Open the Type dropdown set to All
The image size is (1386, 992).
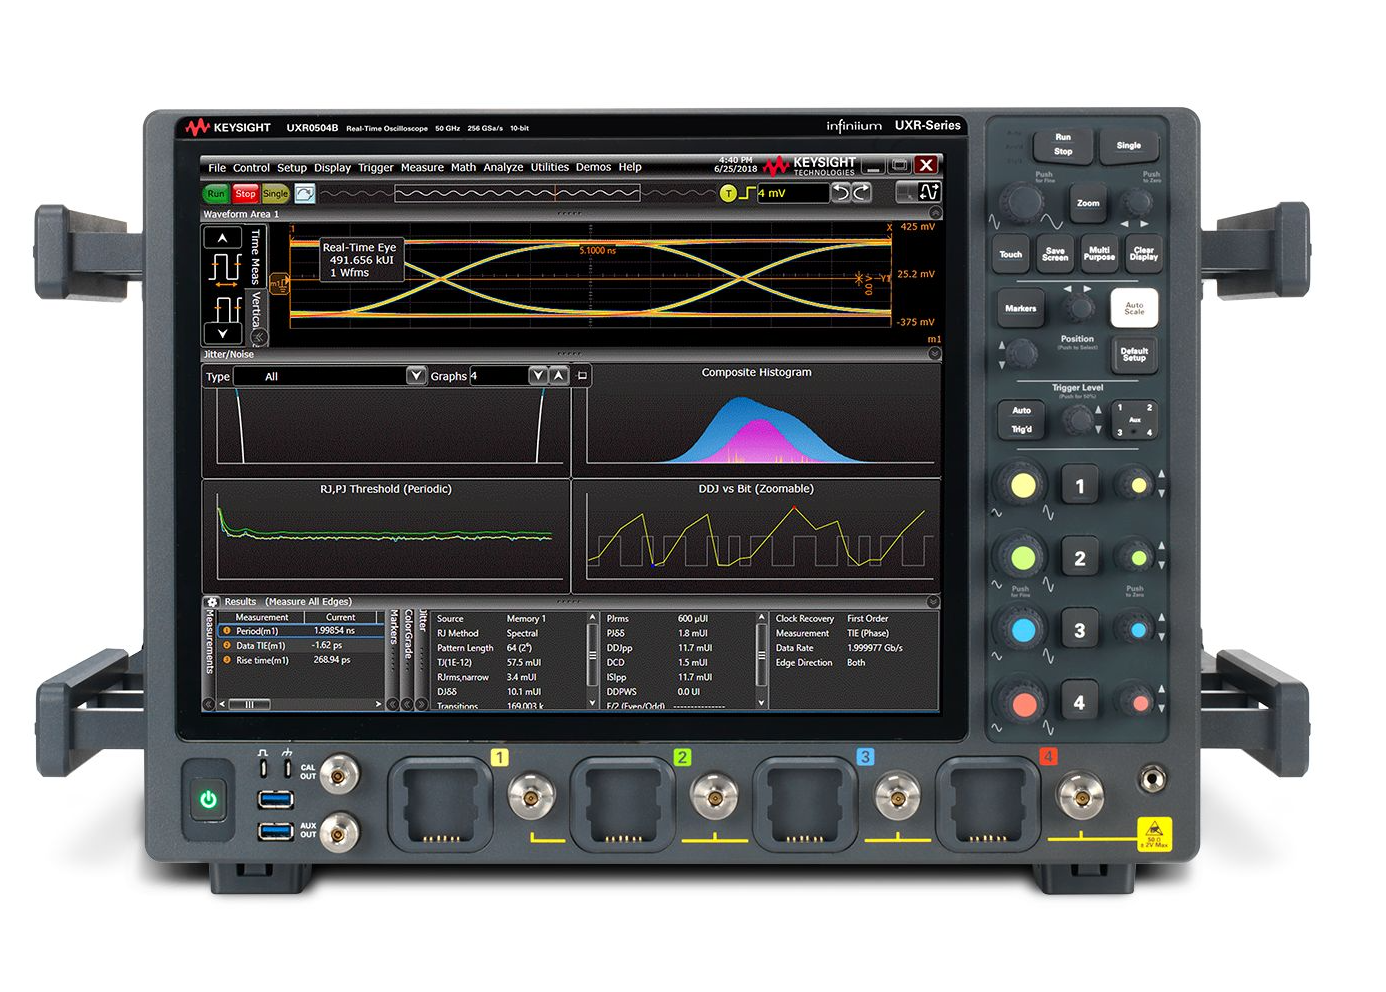pyautogui.click(x=416, y=376)
